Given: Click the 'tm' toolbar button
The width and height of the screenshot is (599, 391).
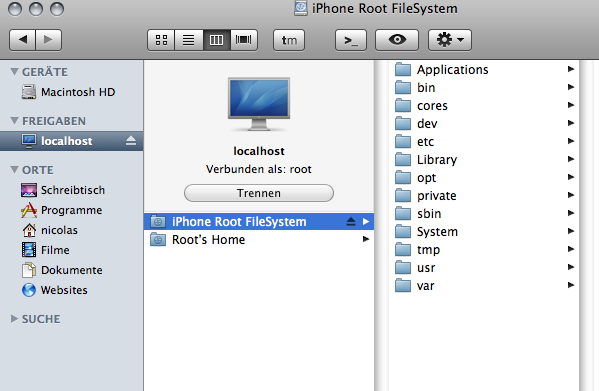Looking at the screenshot, I should pos(289,40).
